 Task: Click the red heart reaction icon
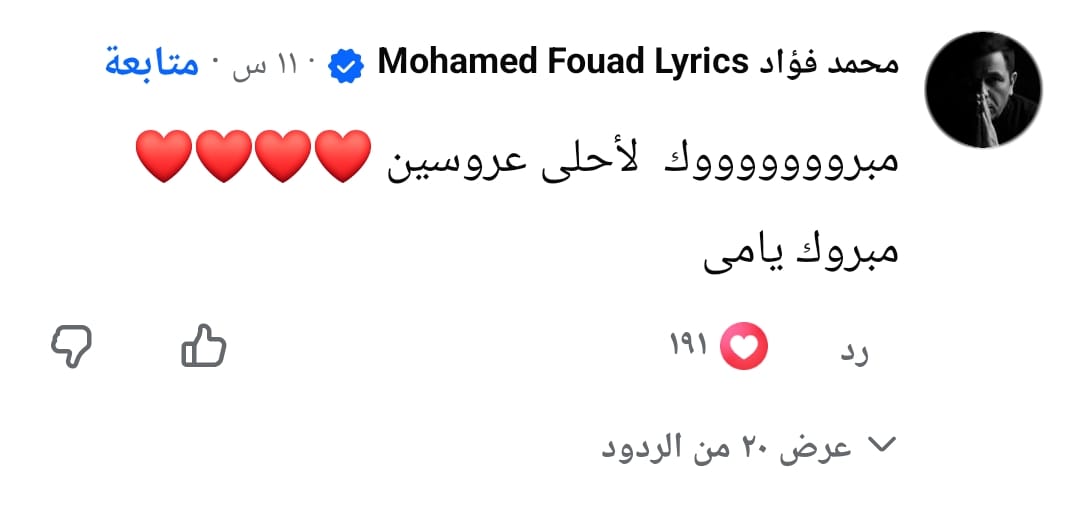[x=744, y=347]
